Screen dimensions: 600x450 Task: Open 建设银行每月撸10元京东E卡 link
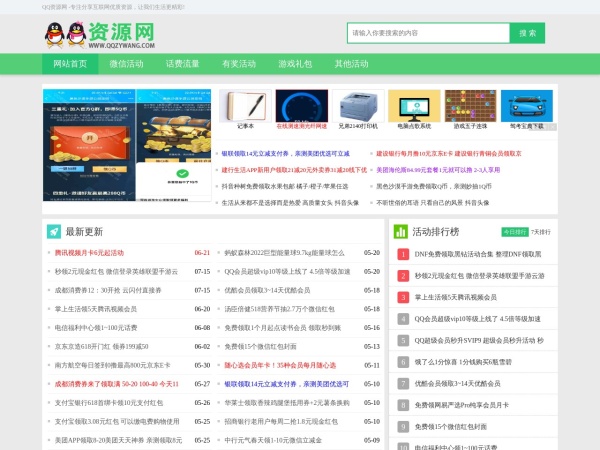click(449, 154)
